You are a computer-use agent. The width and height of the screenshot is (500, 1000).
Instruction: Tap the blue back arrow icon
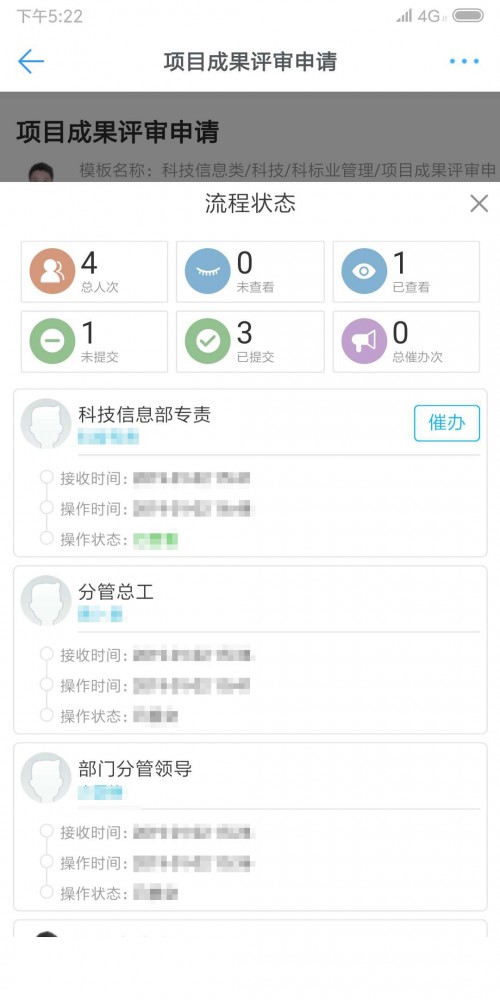pos(31,61)
